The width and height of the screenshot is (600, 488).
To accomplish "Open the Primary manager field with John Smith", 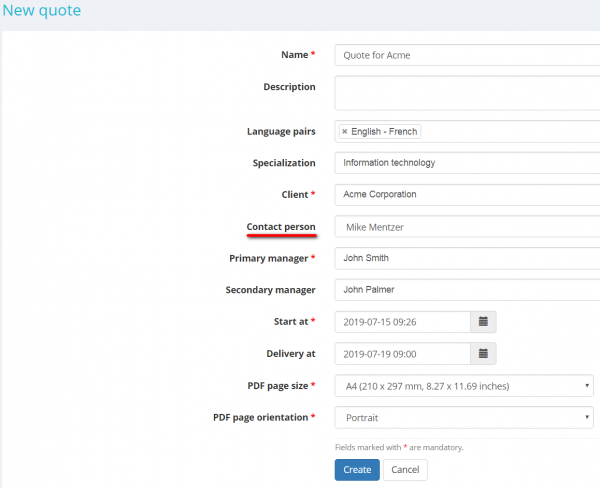I will tap(465, 258).
